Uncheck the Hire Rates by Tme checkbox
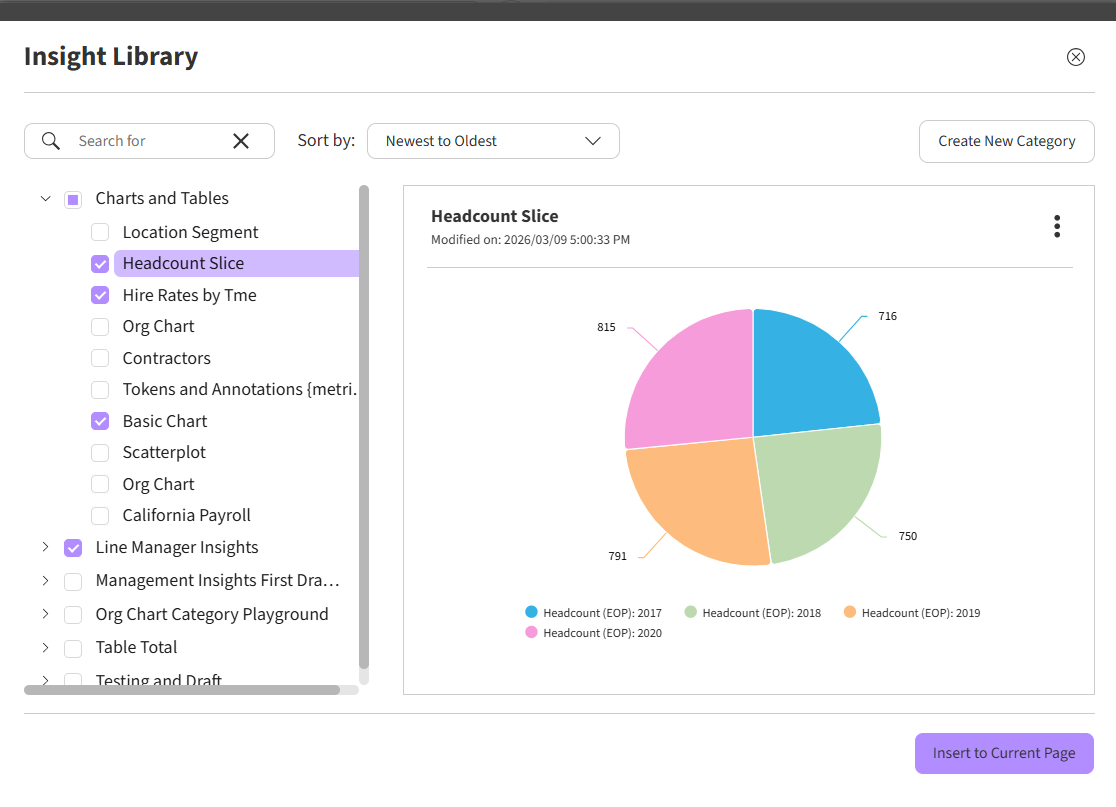 100,295
